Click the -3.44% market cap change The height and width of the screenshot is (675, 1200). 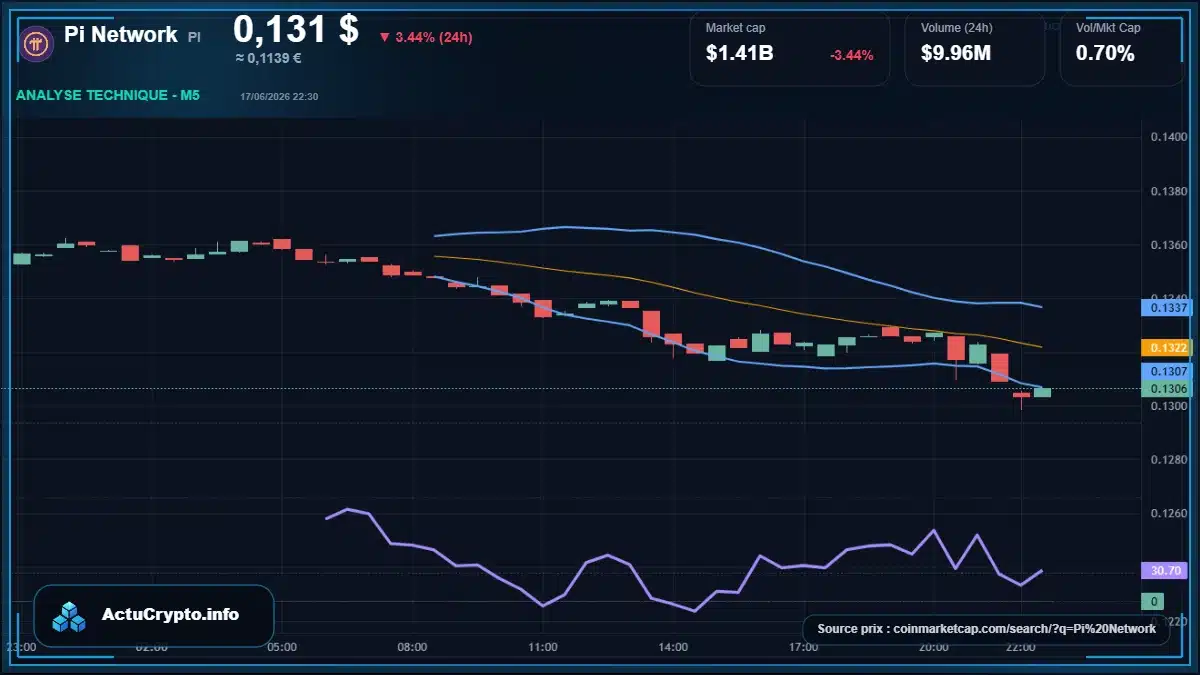tap(852, 55)
